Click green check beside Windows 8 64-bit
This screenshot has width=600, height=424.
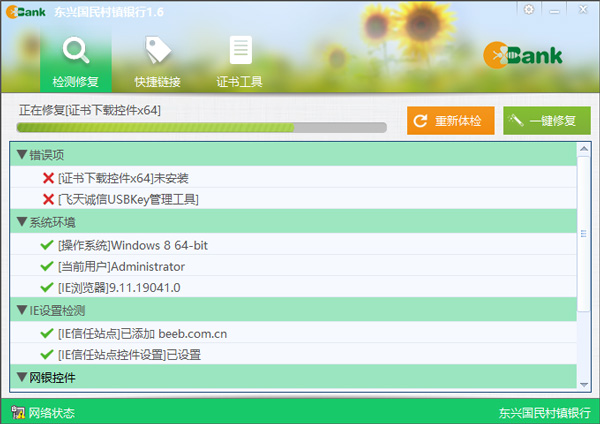[x=47, y=245]
